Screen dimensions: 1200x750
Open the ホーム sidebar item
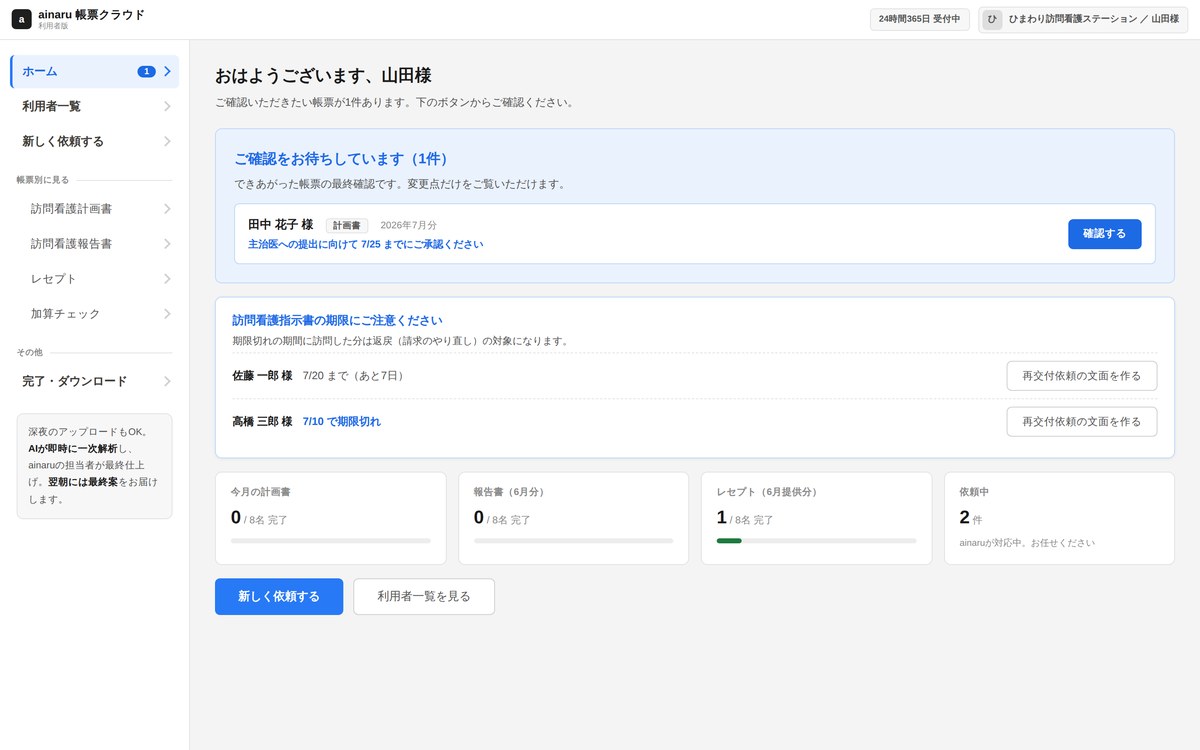(95, 71)
